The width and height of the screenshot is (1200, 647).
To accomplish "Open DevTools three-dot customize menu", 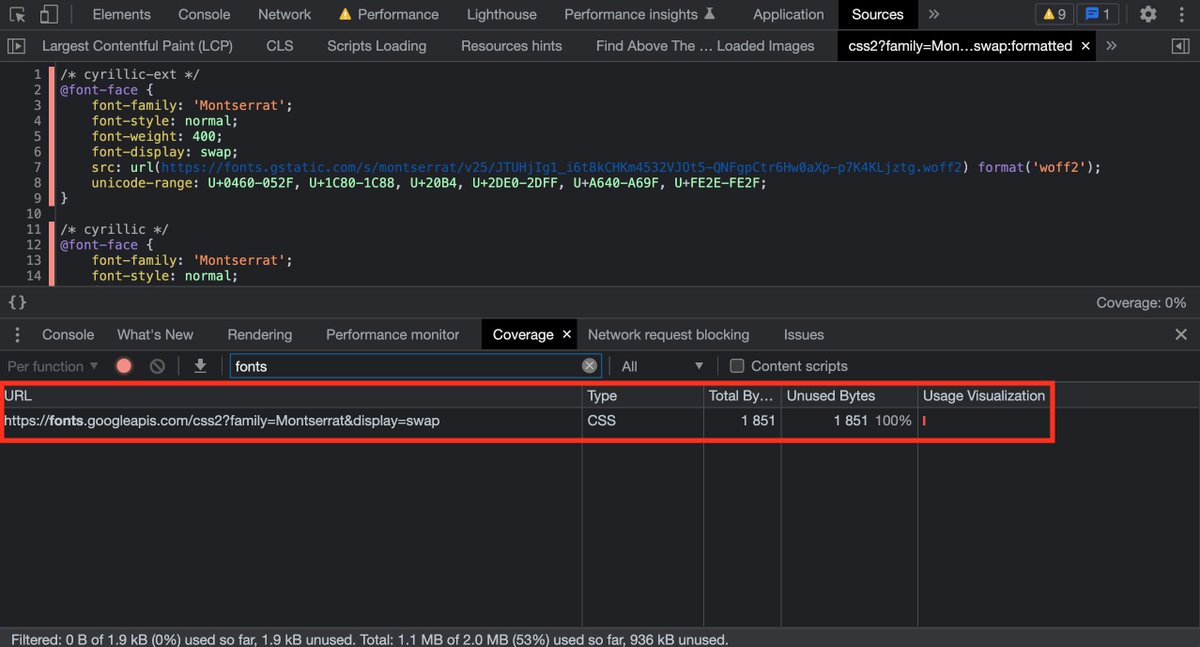I will pos(1181,14).
